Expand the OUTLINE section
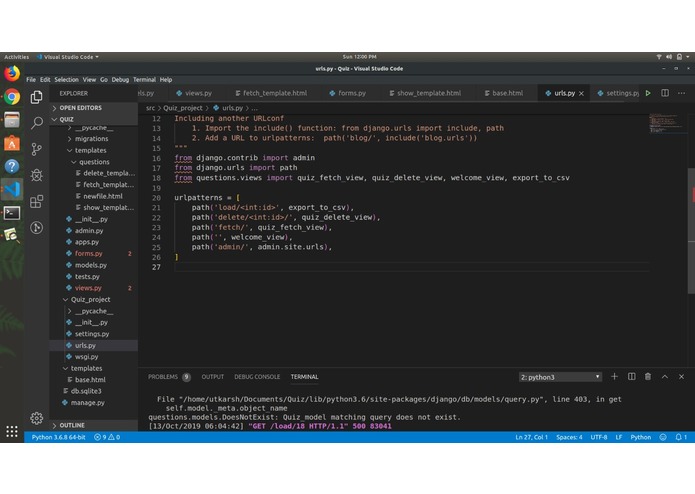This screenshot has height=494, width=695. point(94,425)
